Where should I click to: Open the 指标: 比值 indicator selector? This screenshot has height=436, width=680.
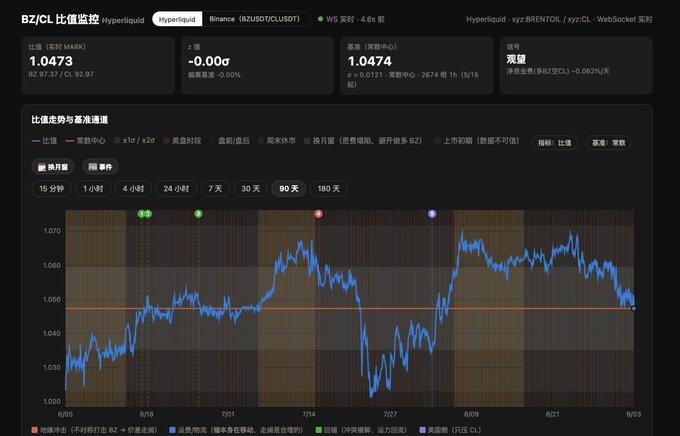[x=555, y=142]
